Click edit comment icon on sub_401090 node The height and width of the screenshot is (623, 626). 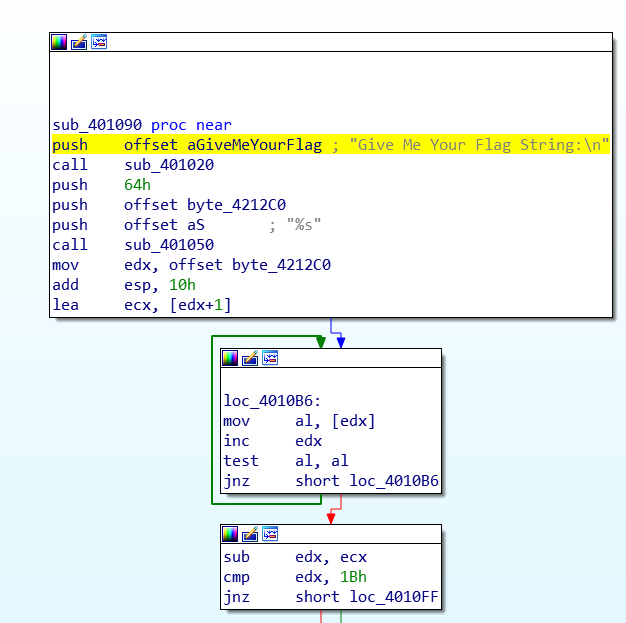[79, 42]
